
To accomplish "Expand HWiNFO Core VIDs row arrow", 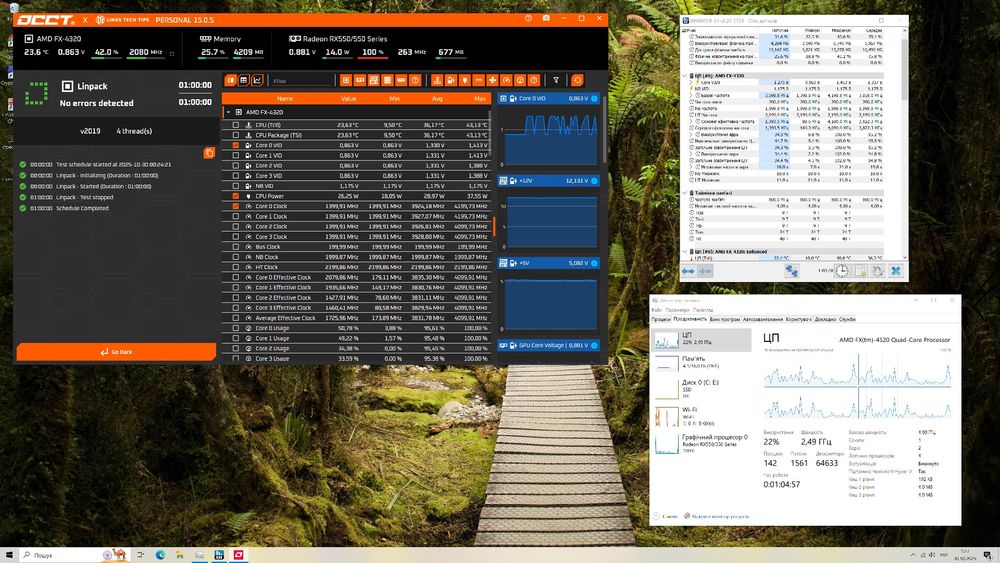I will click(691, 82).
